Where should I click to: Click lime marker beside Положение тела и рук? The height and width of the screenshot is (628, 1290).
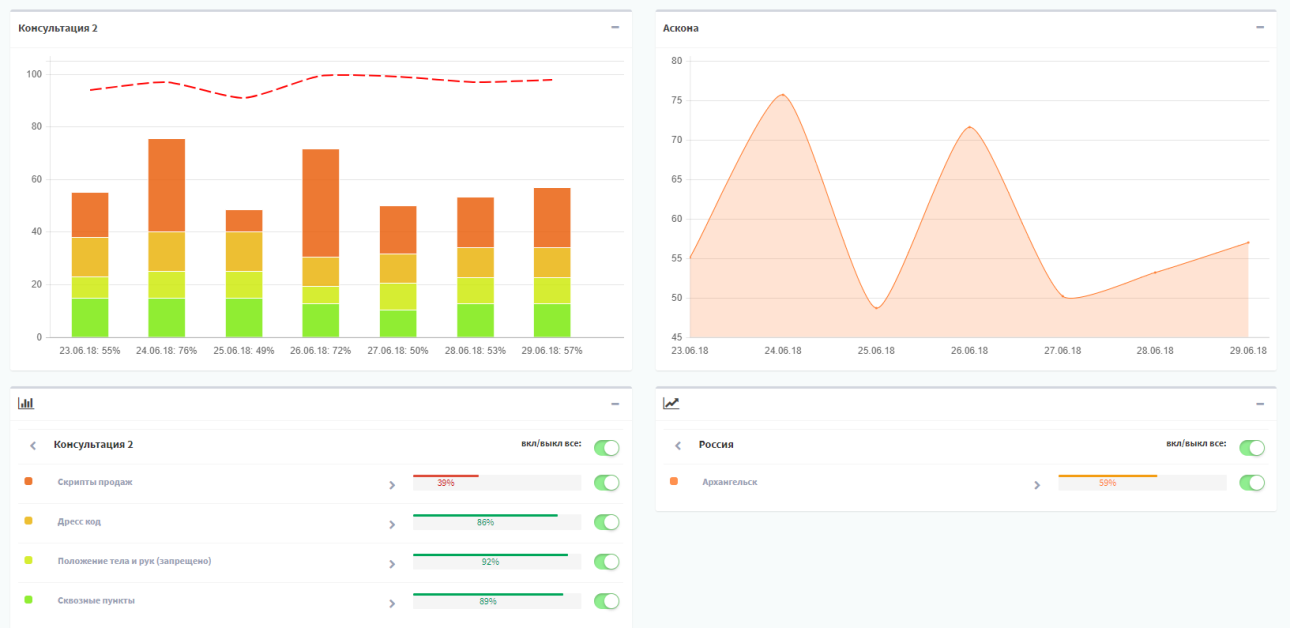pyautogui.click(x=28, y=560)
